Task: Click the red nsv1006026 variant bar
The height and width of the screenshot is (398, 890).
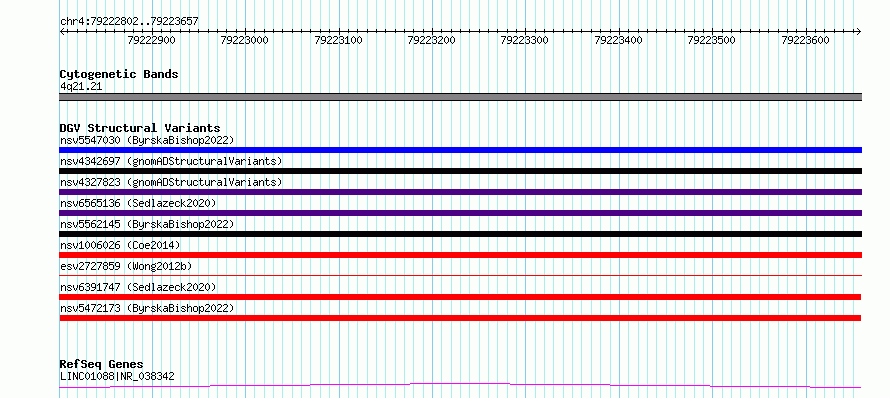Action: tap(460, 255)
